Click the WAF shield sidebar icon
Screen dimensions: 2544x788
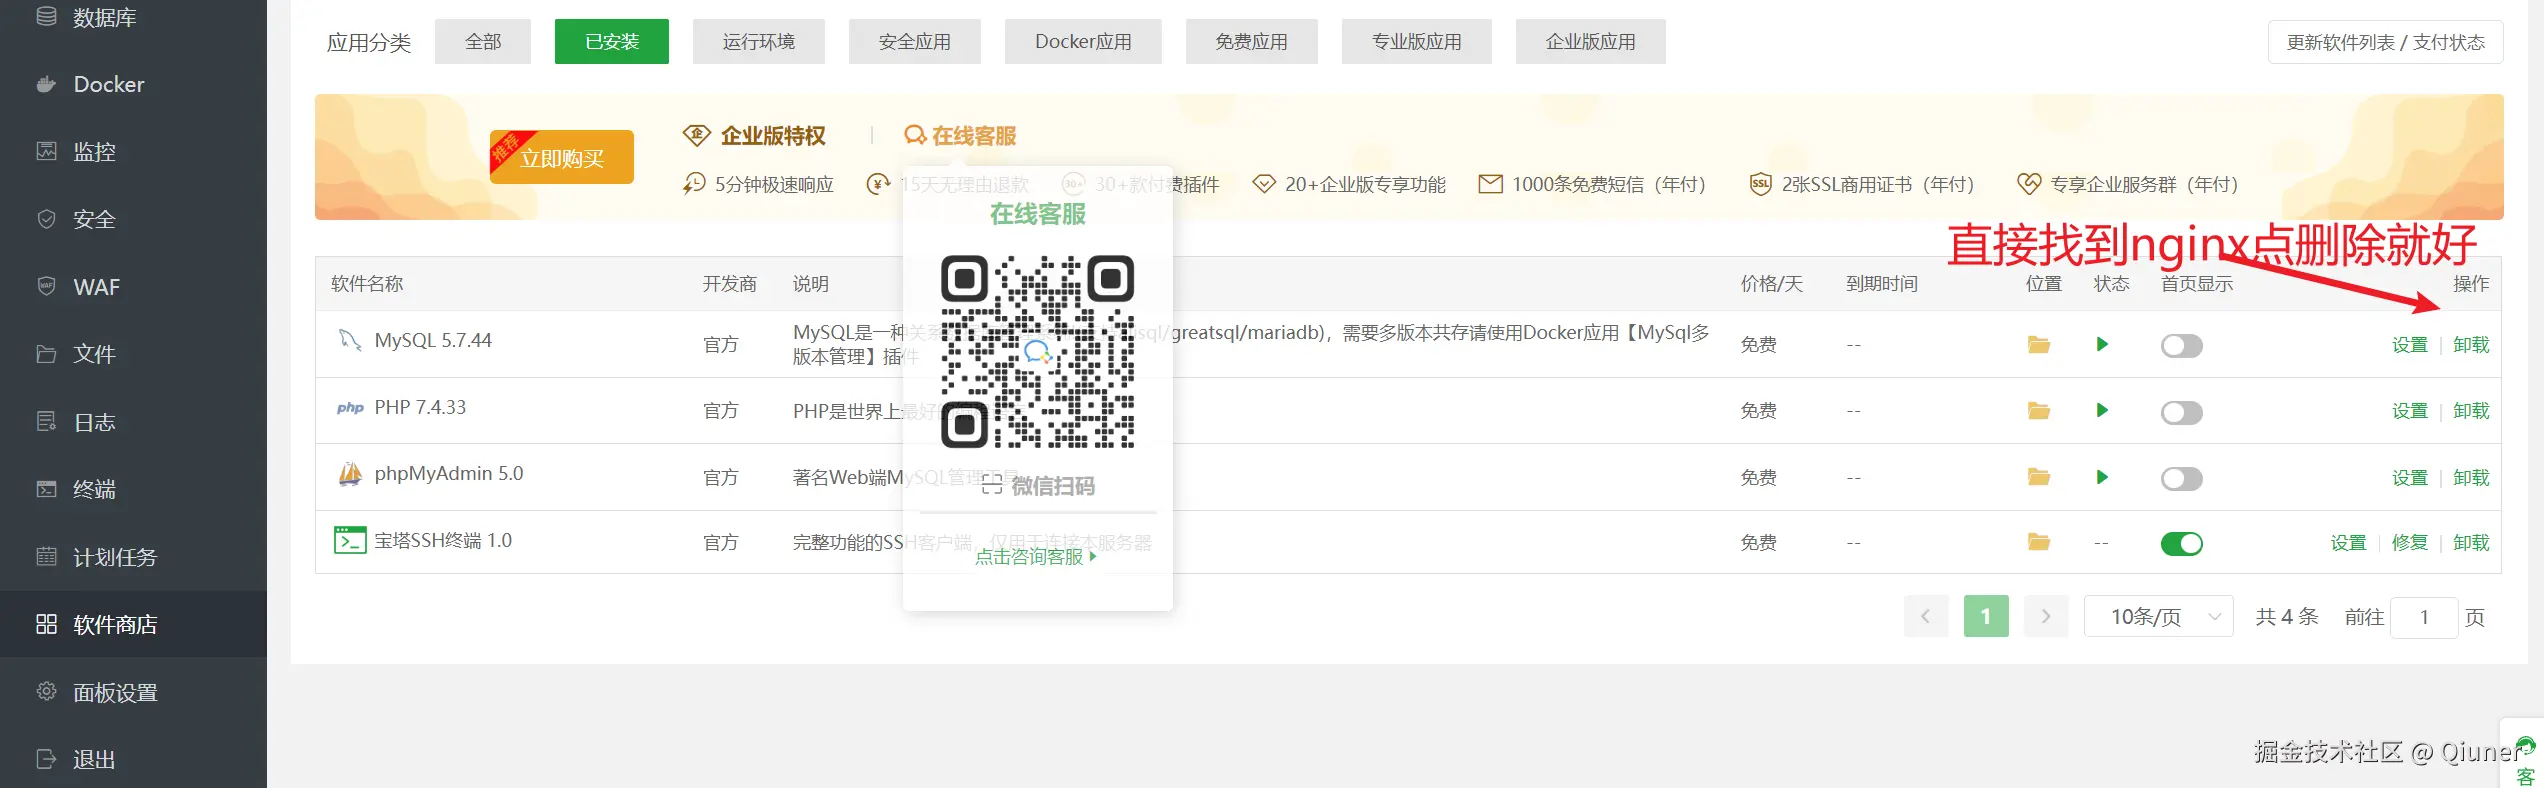(46, 286)
